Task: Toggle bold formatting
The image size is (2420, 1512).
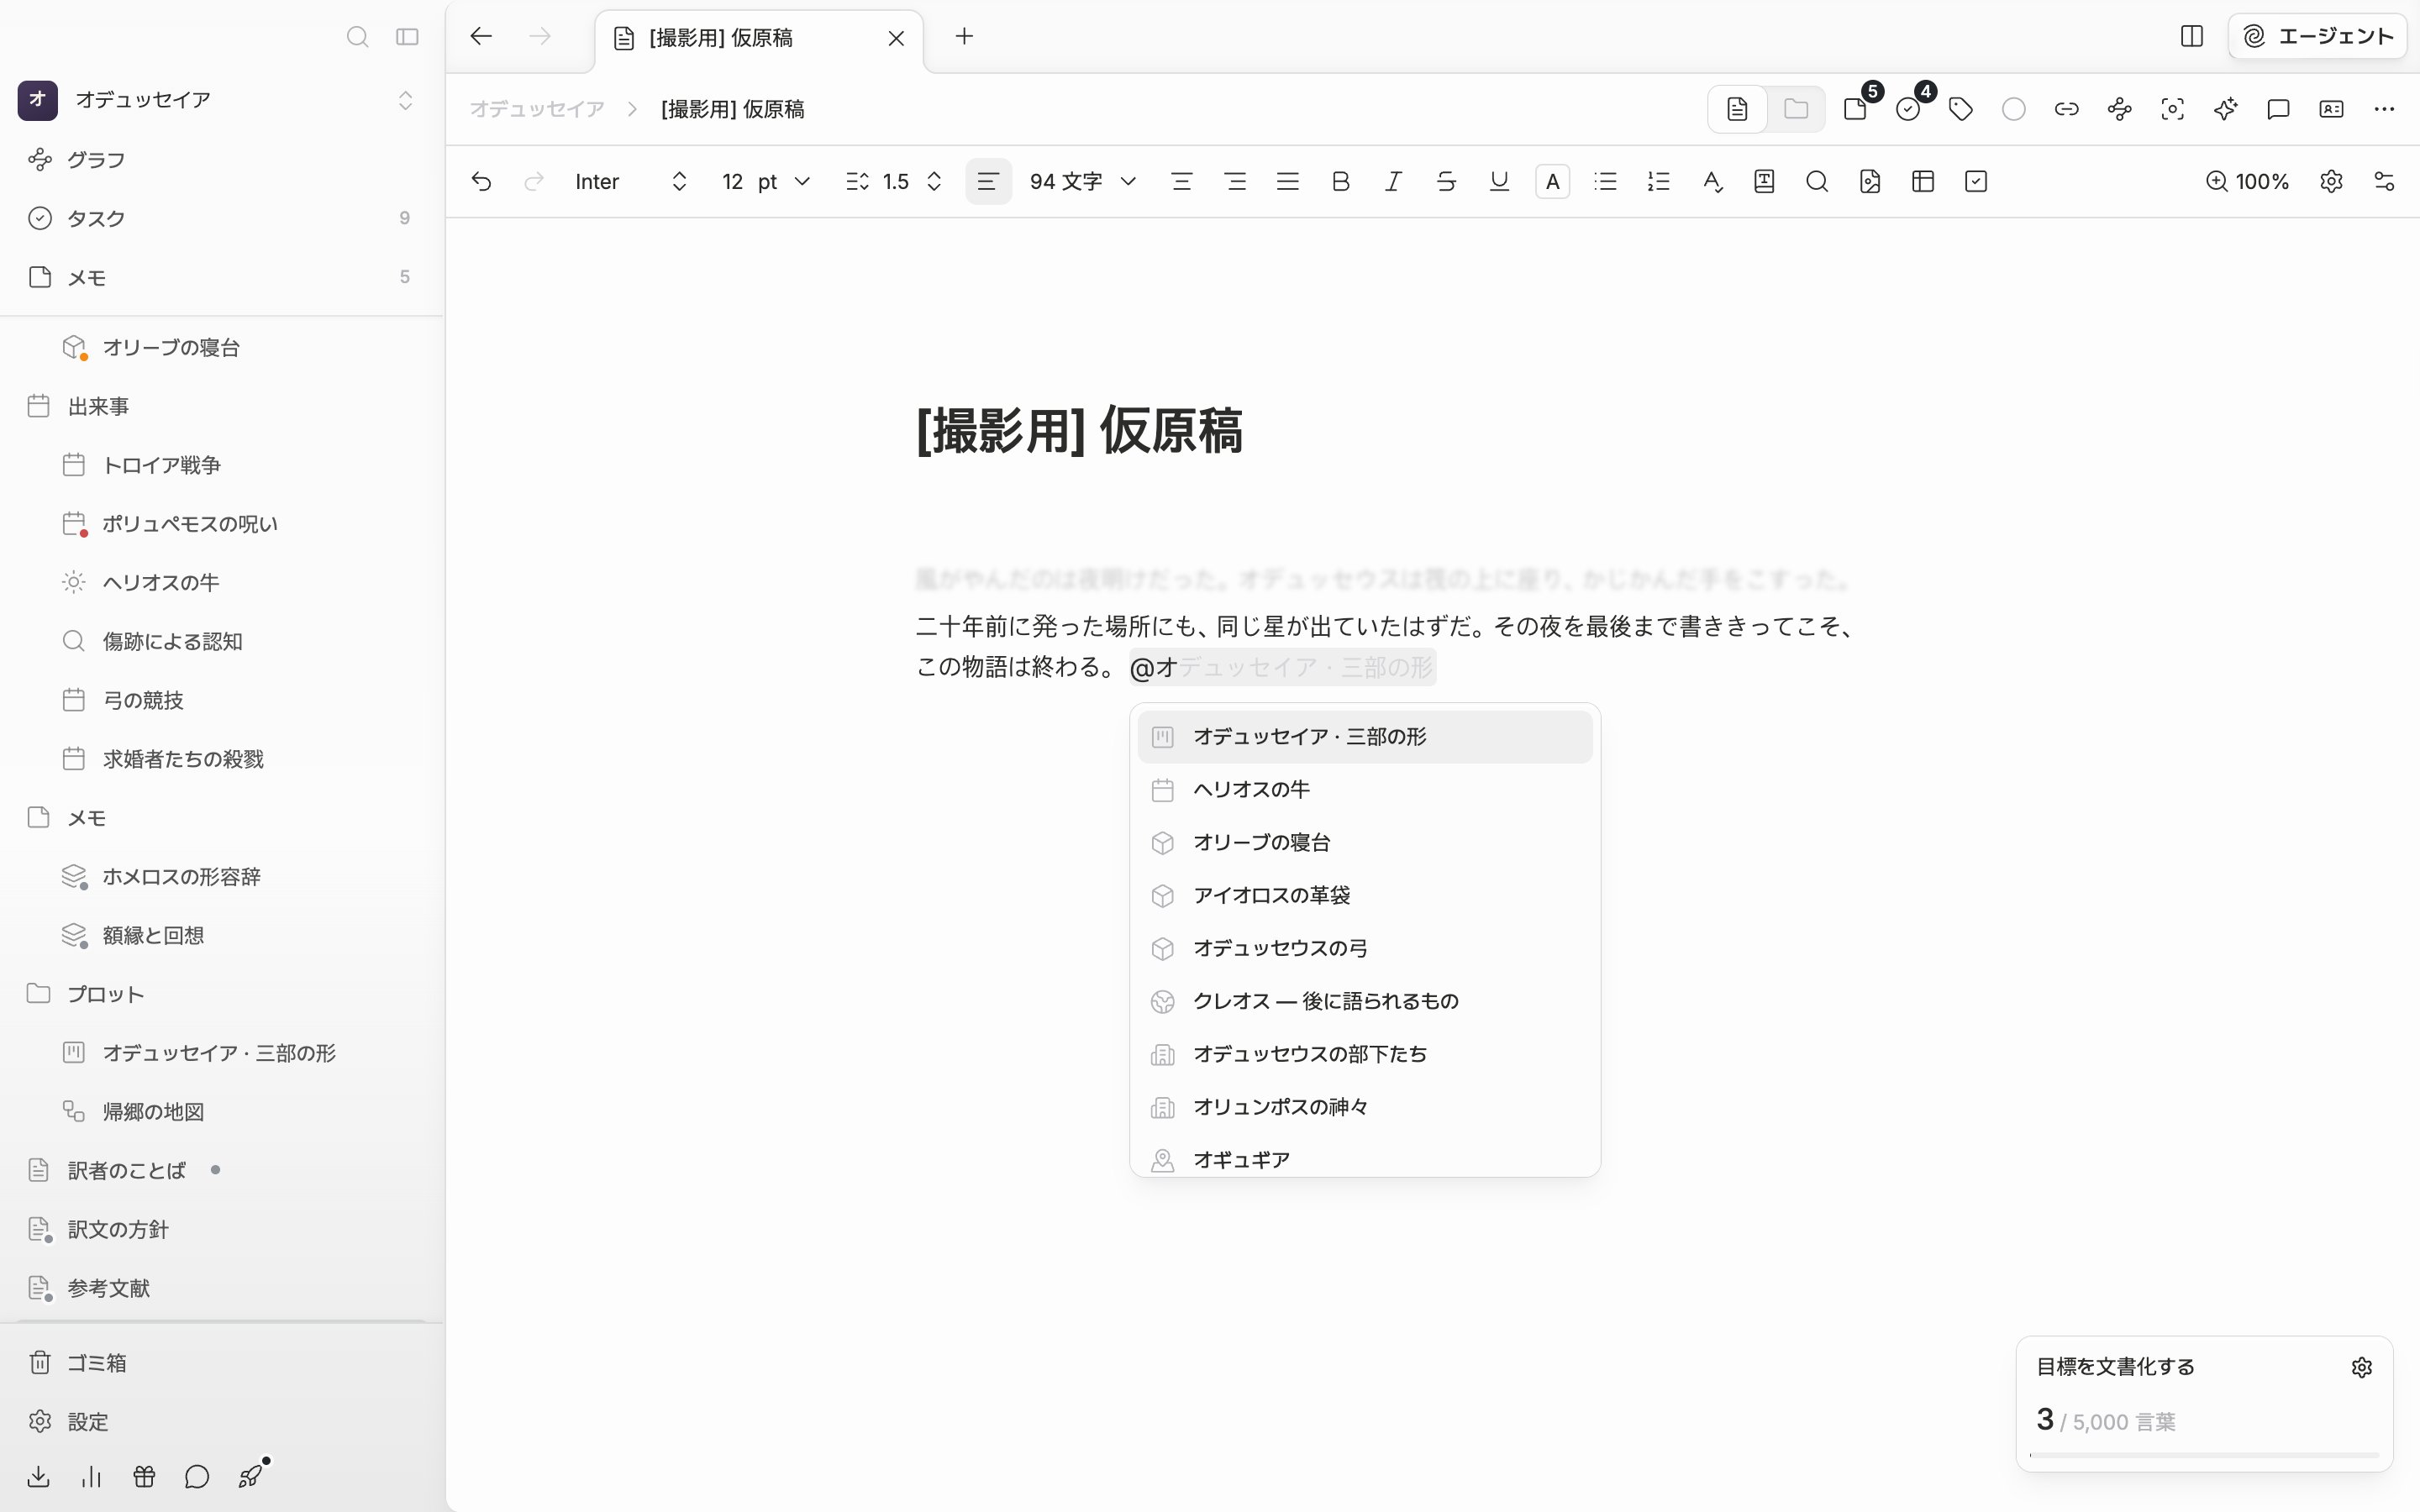Action: pos(1341,181)
